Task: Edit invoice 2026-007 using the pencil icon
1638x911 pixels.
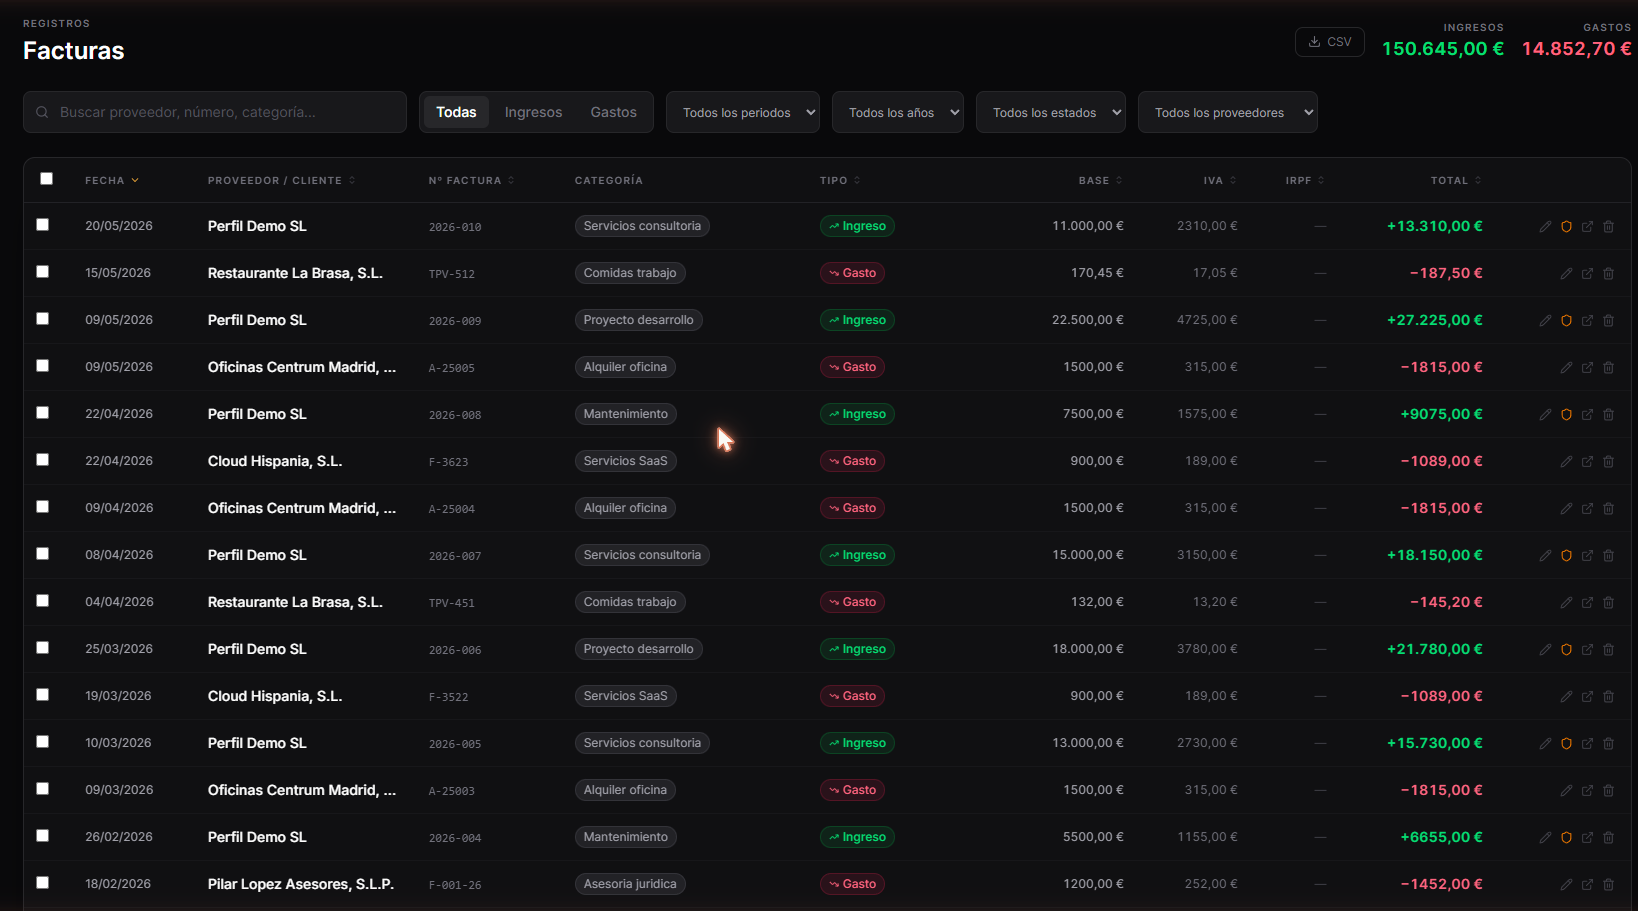Action: click(x=1545, y=556)
